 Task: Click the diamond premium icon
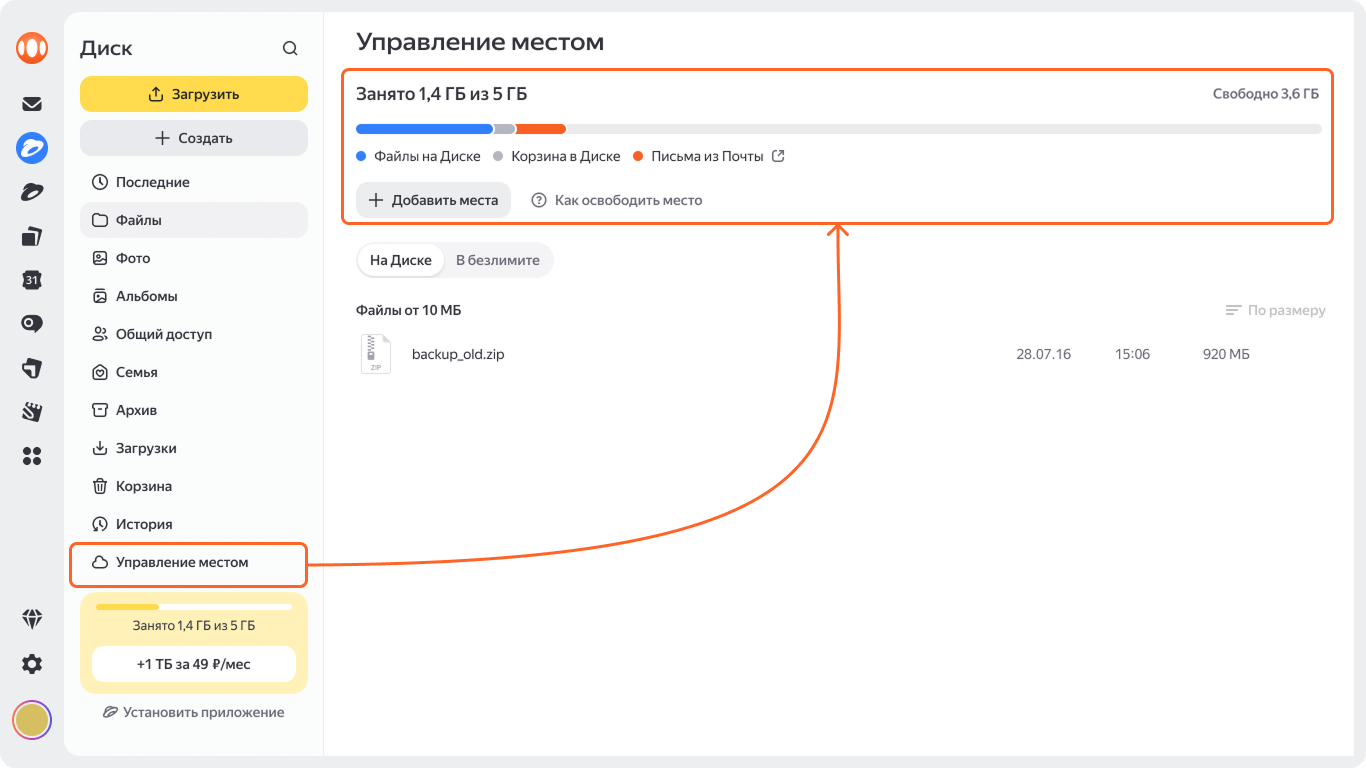(x=32, y=619)
